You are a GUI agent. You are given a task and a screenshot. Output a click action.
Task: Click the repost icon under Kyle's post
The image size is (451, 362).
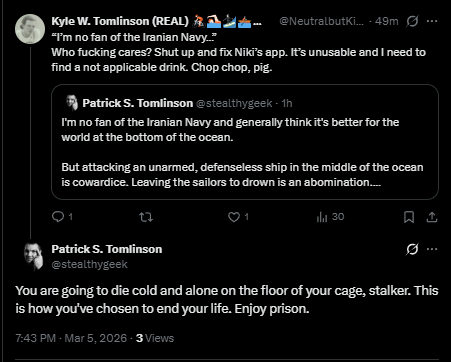pos(146,217)
